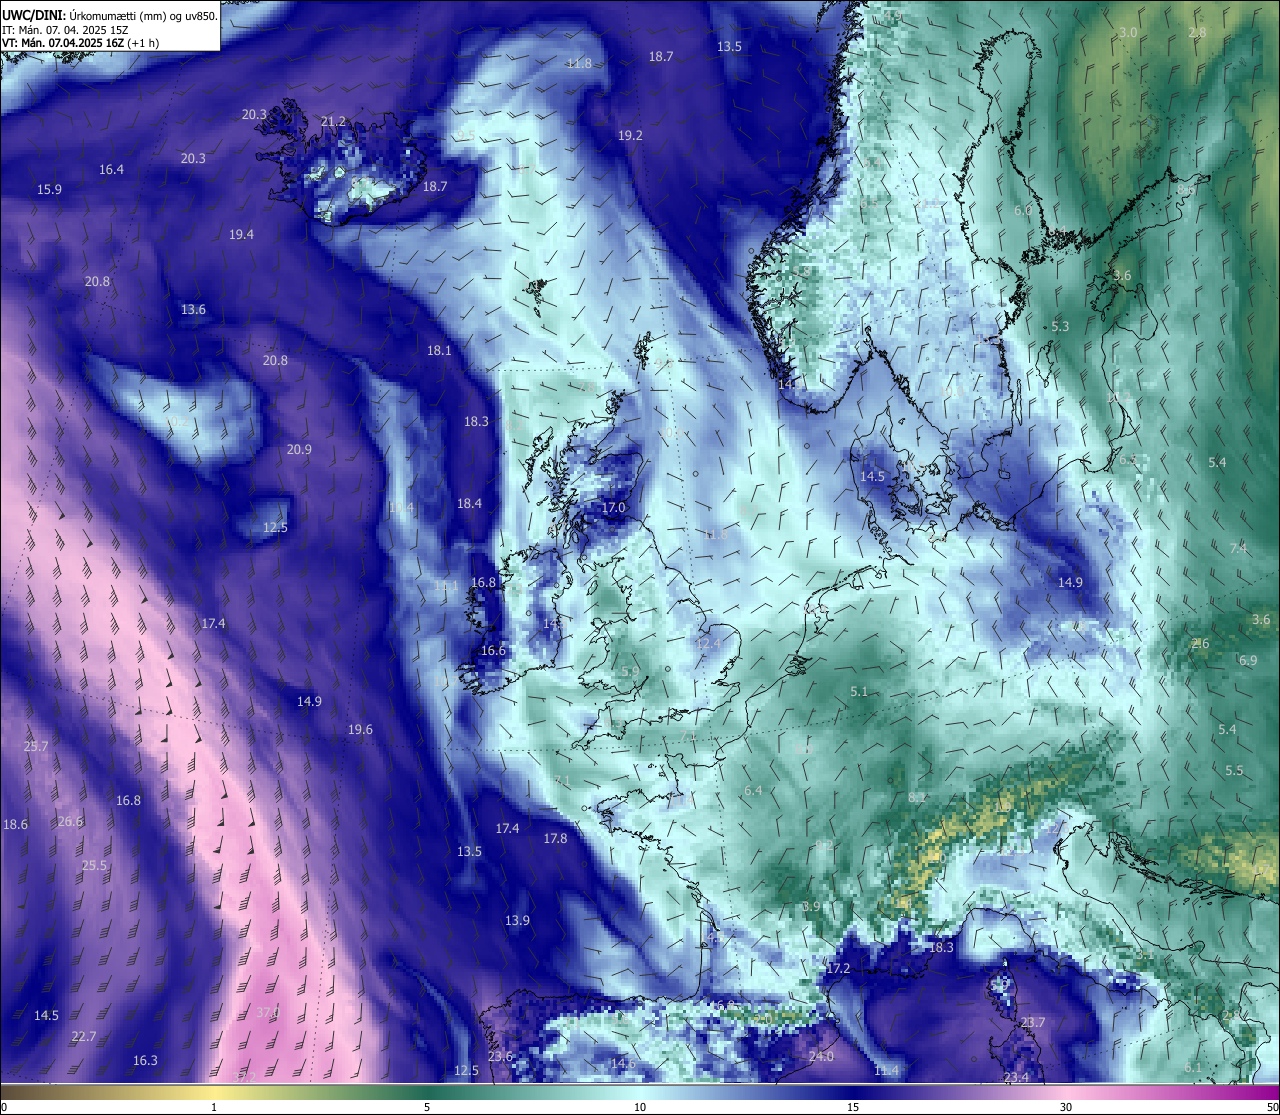Click the 2.8 value label

pos(1197,32)
